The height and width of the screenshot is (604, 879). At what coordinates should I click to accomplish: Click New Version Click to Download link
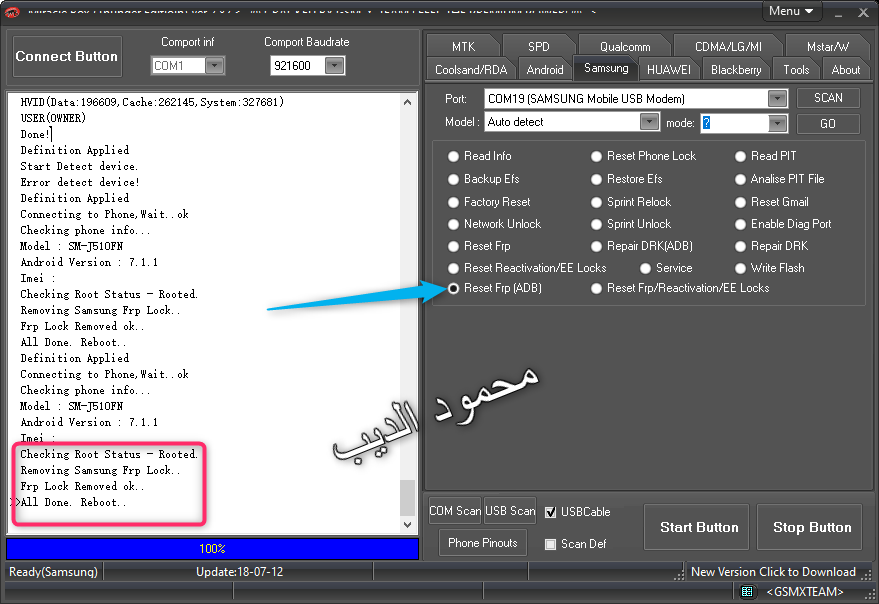click(773, 572)
